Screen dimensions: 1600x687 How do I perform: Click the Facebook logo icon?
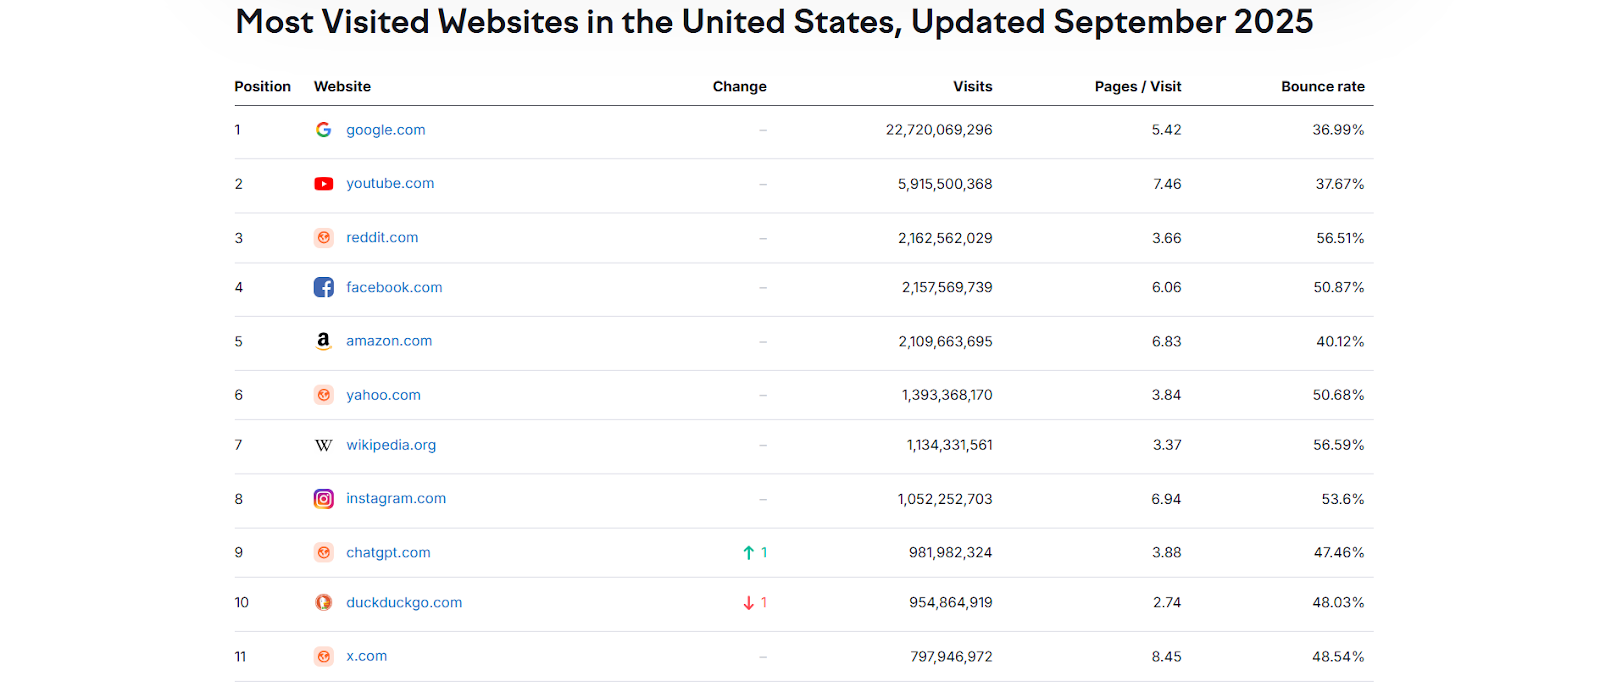click(x=323, y=288)
